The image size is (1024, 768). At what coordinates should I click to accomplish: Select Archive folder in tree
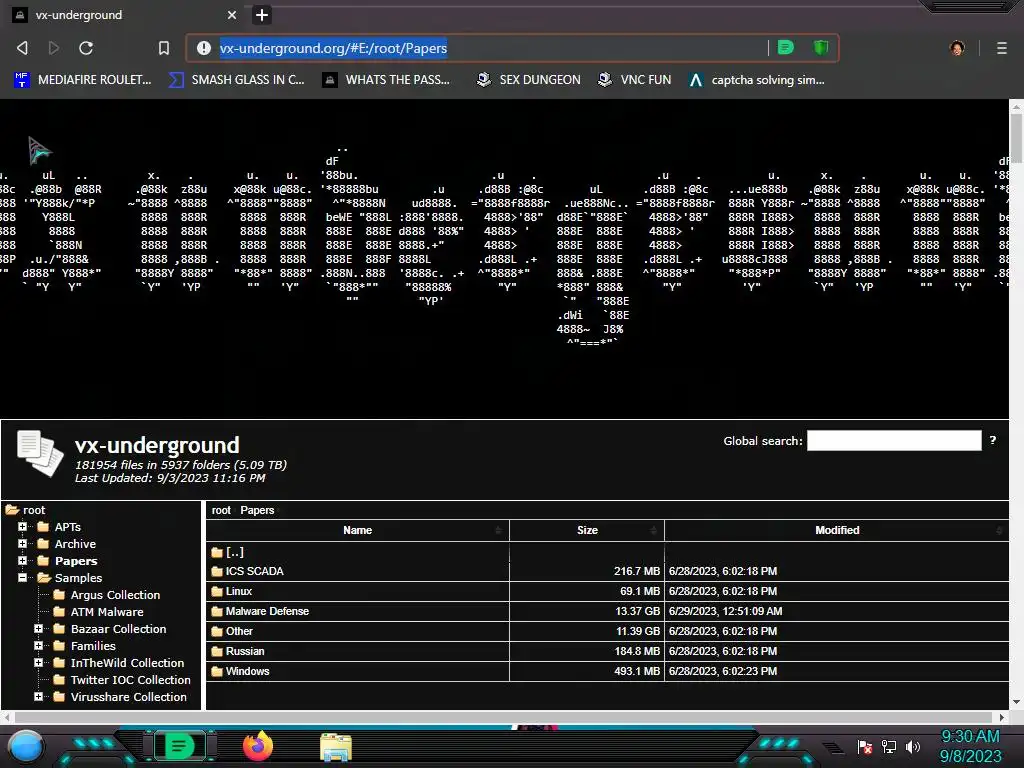[x=75, y=544]
